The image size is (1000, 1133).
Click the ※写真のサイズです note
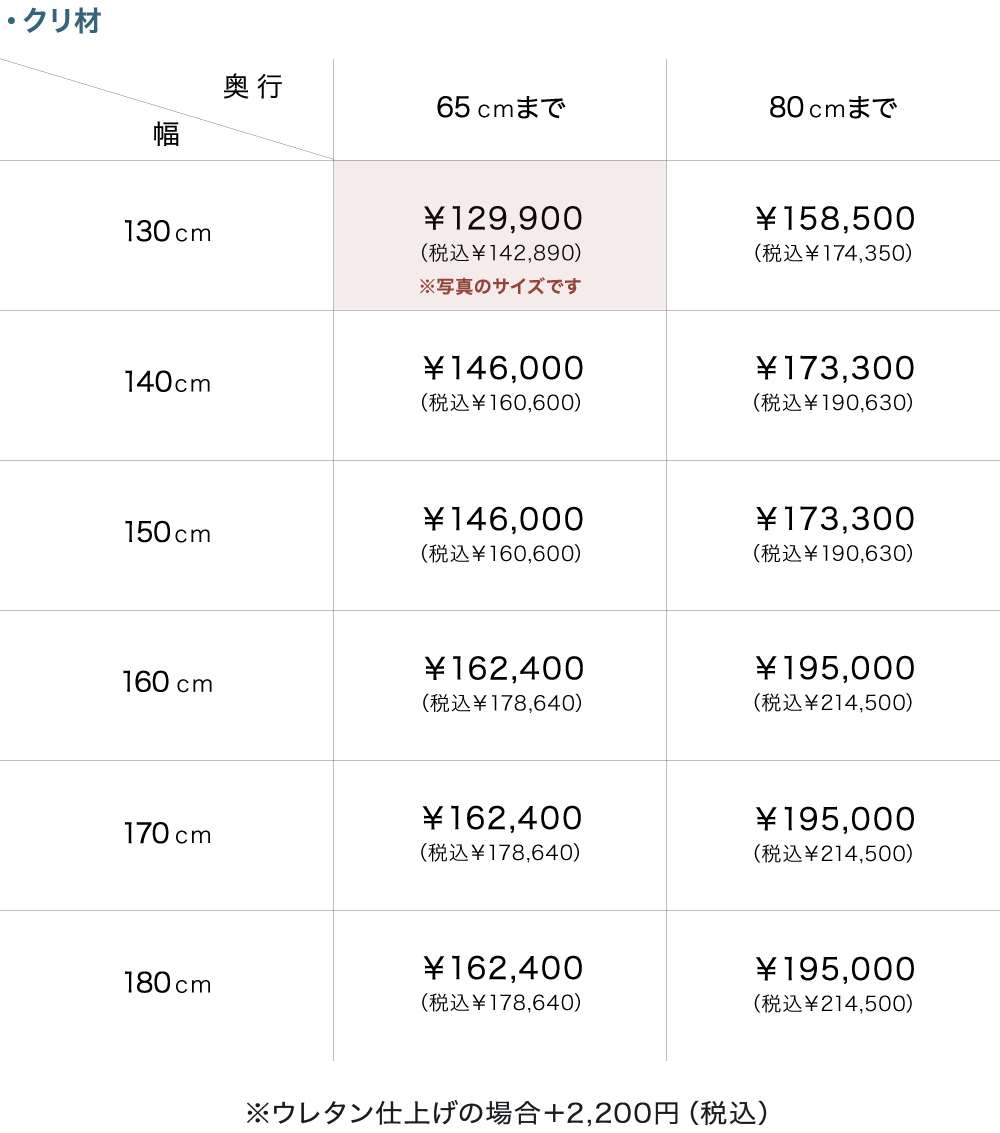(500, 287)
